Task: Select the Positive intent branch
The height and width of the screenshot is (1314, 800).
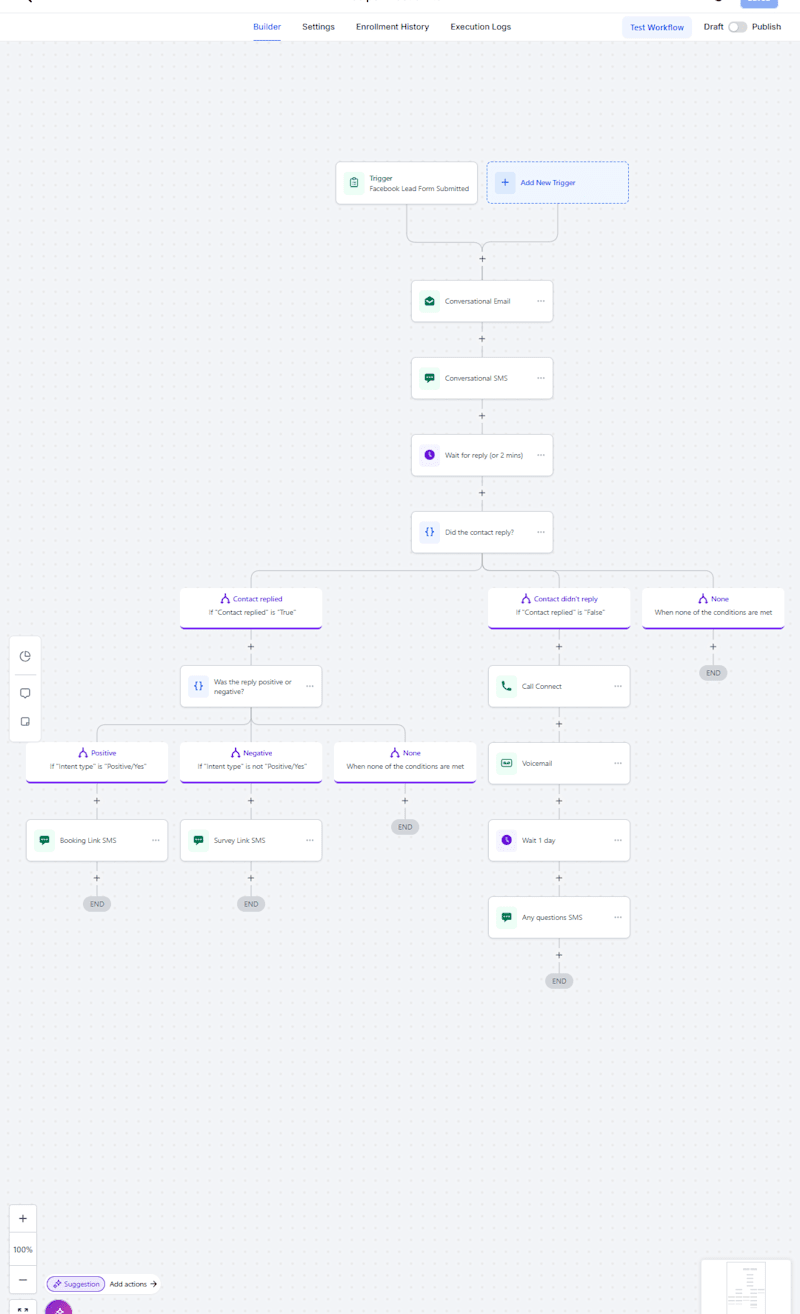Action: pyautogui.click(x=97, y=762)
